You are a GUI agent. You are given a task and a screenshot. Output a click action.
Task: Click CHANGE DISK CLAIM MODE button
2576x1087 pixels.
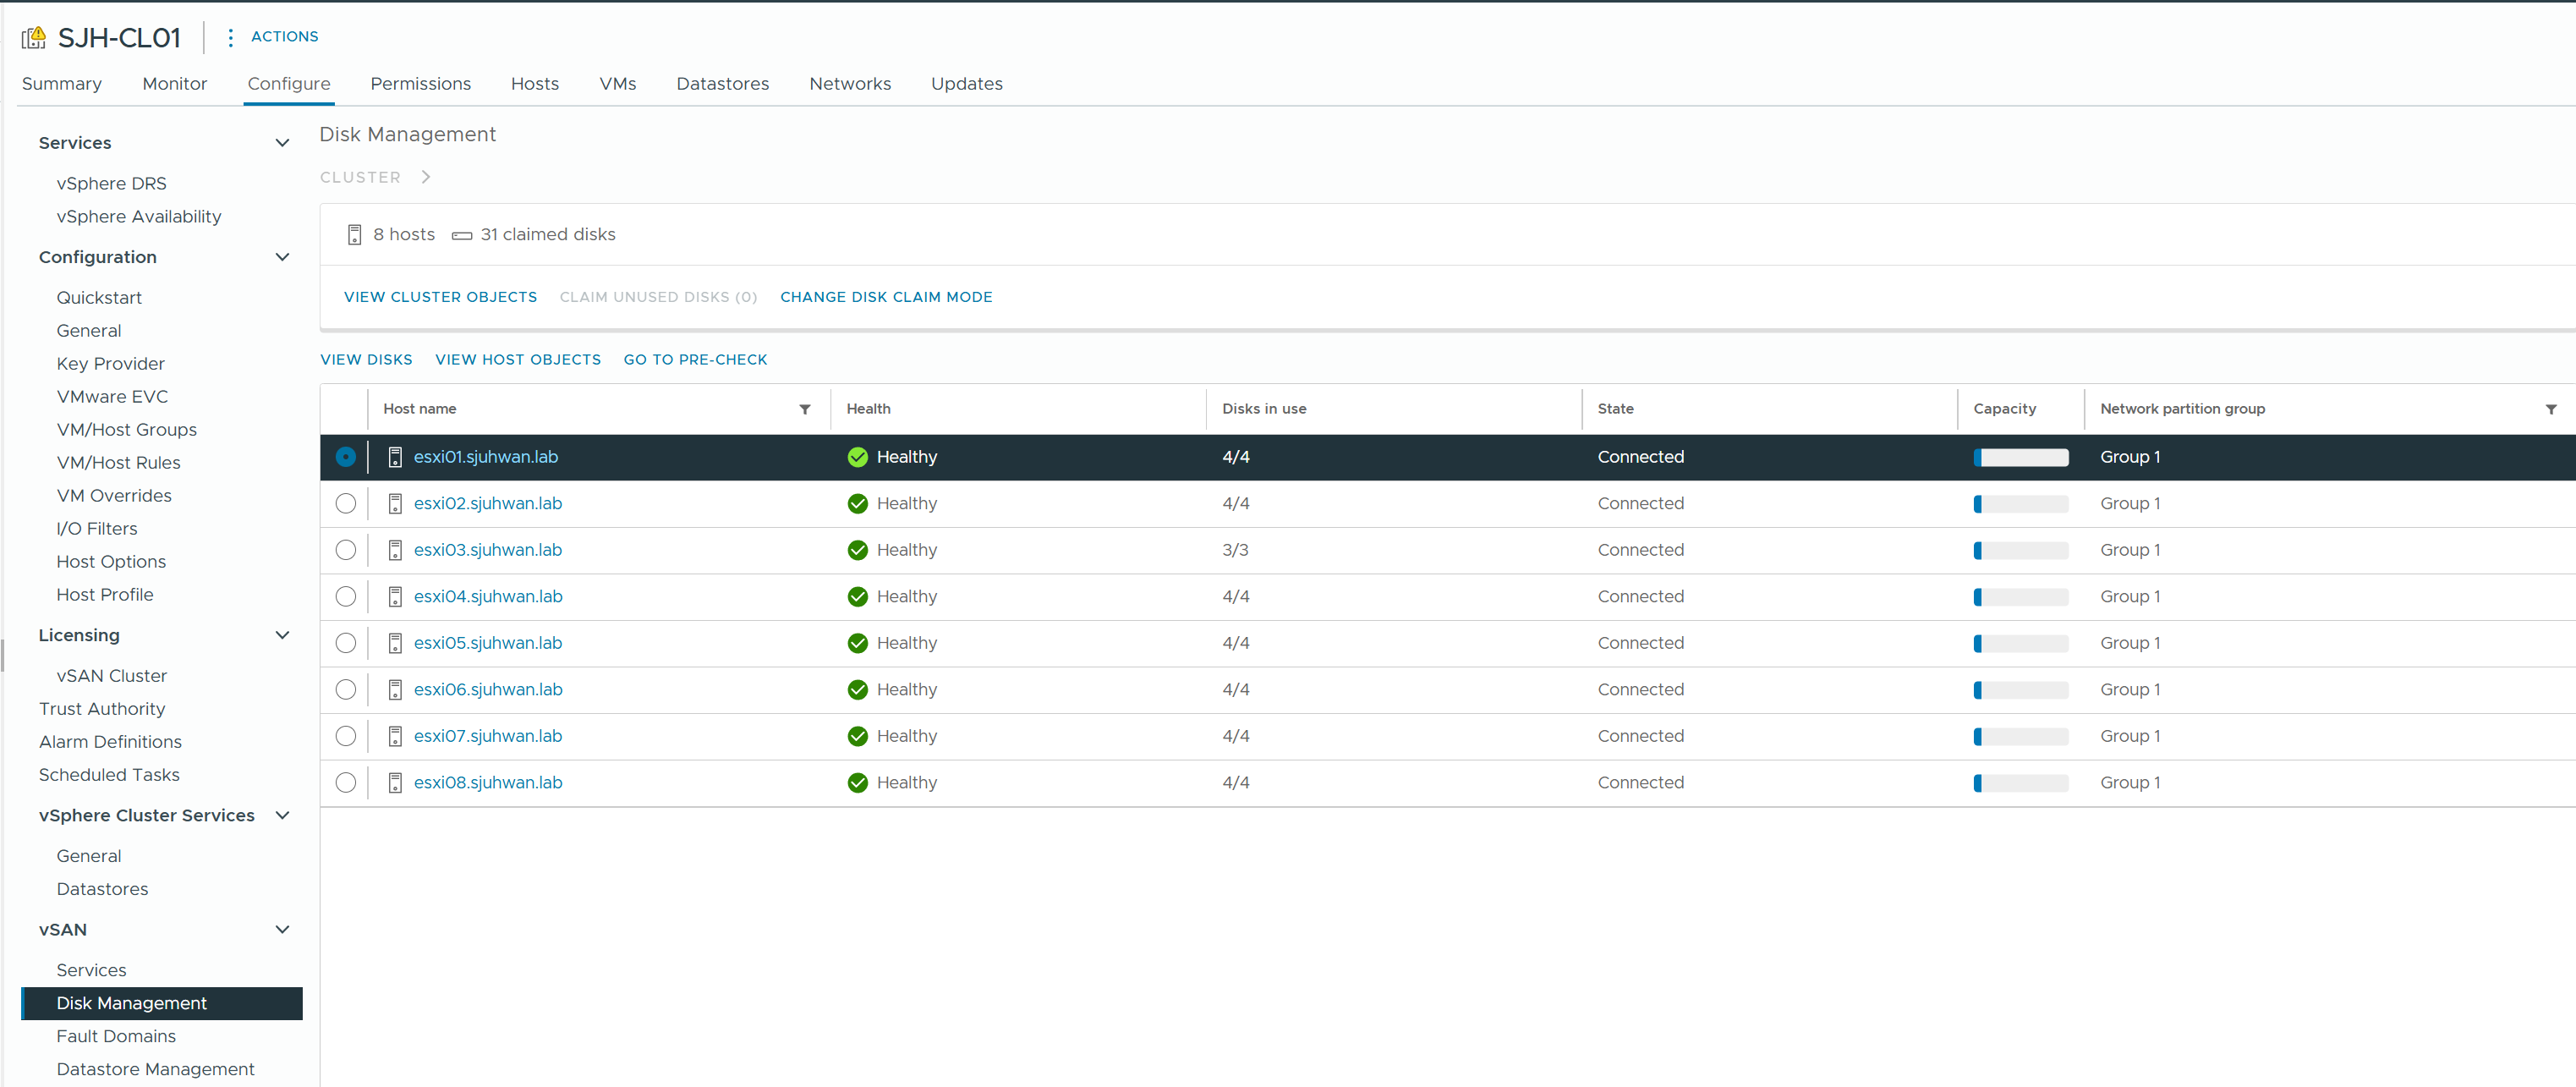(885, 297)
